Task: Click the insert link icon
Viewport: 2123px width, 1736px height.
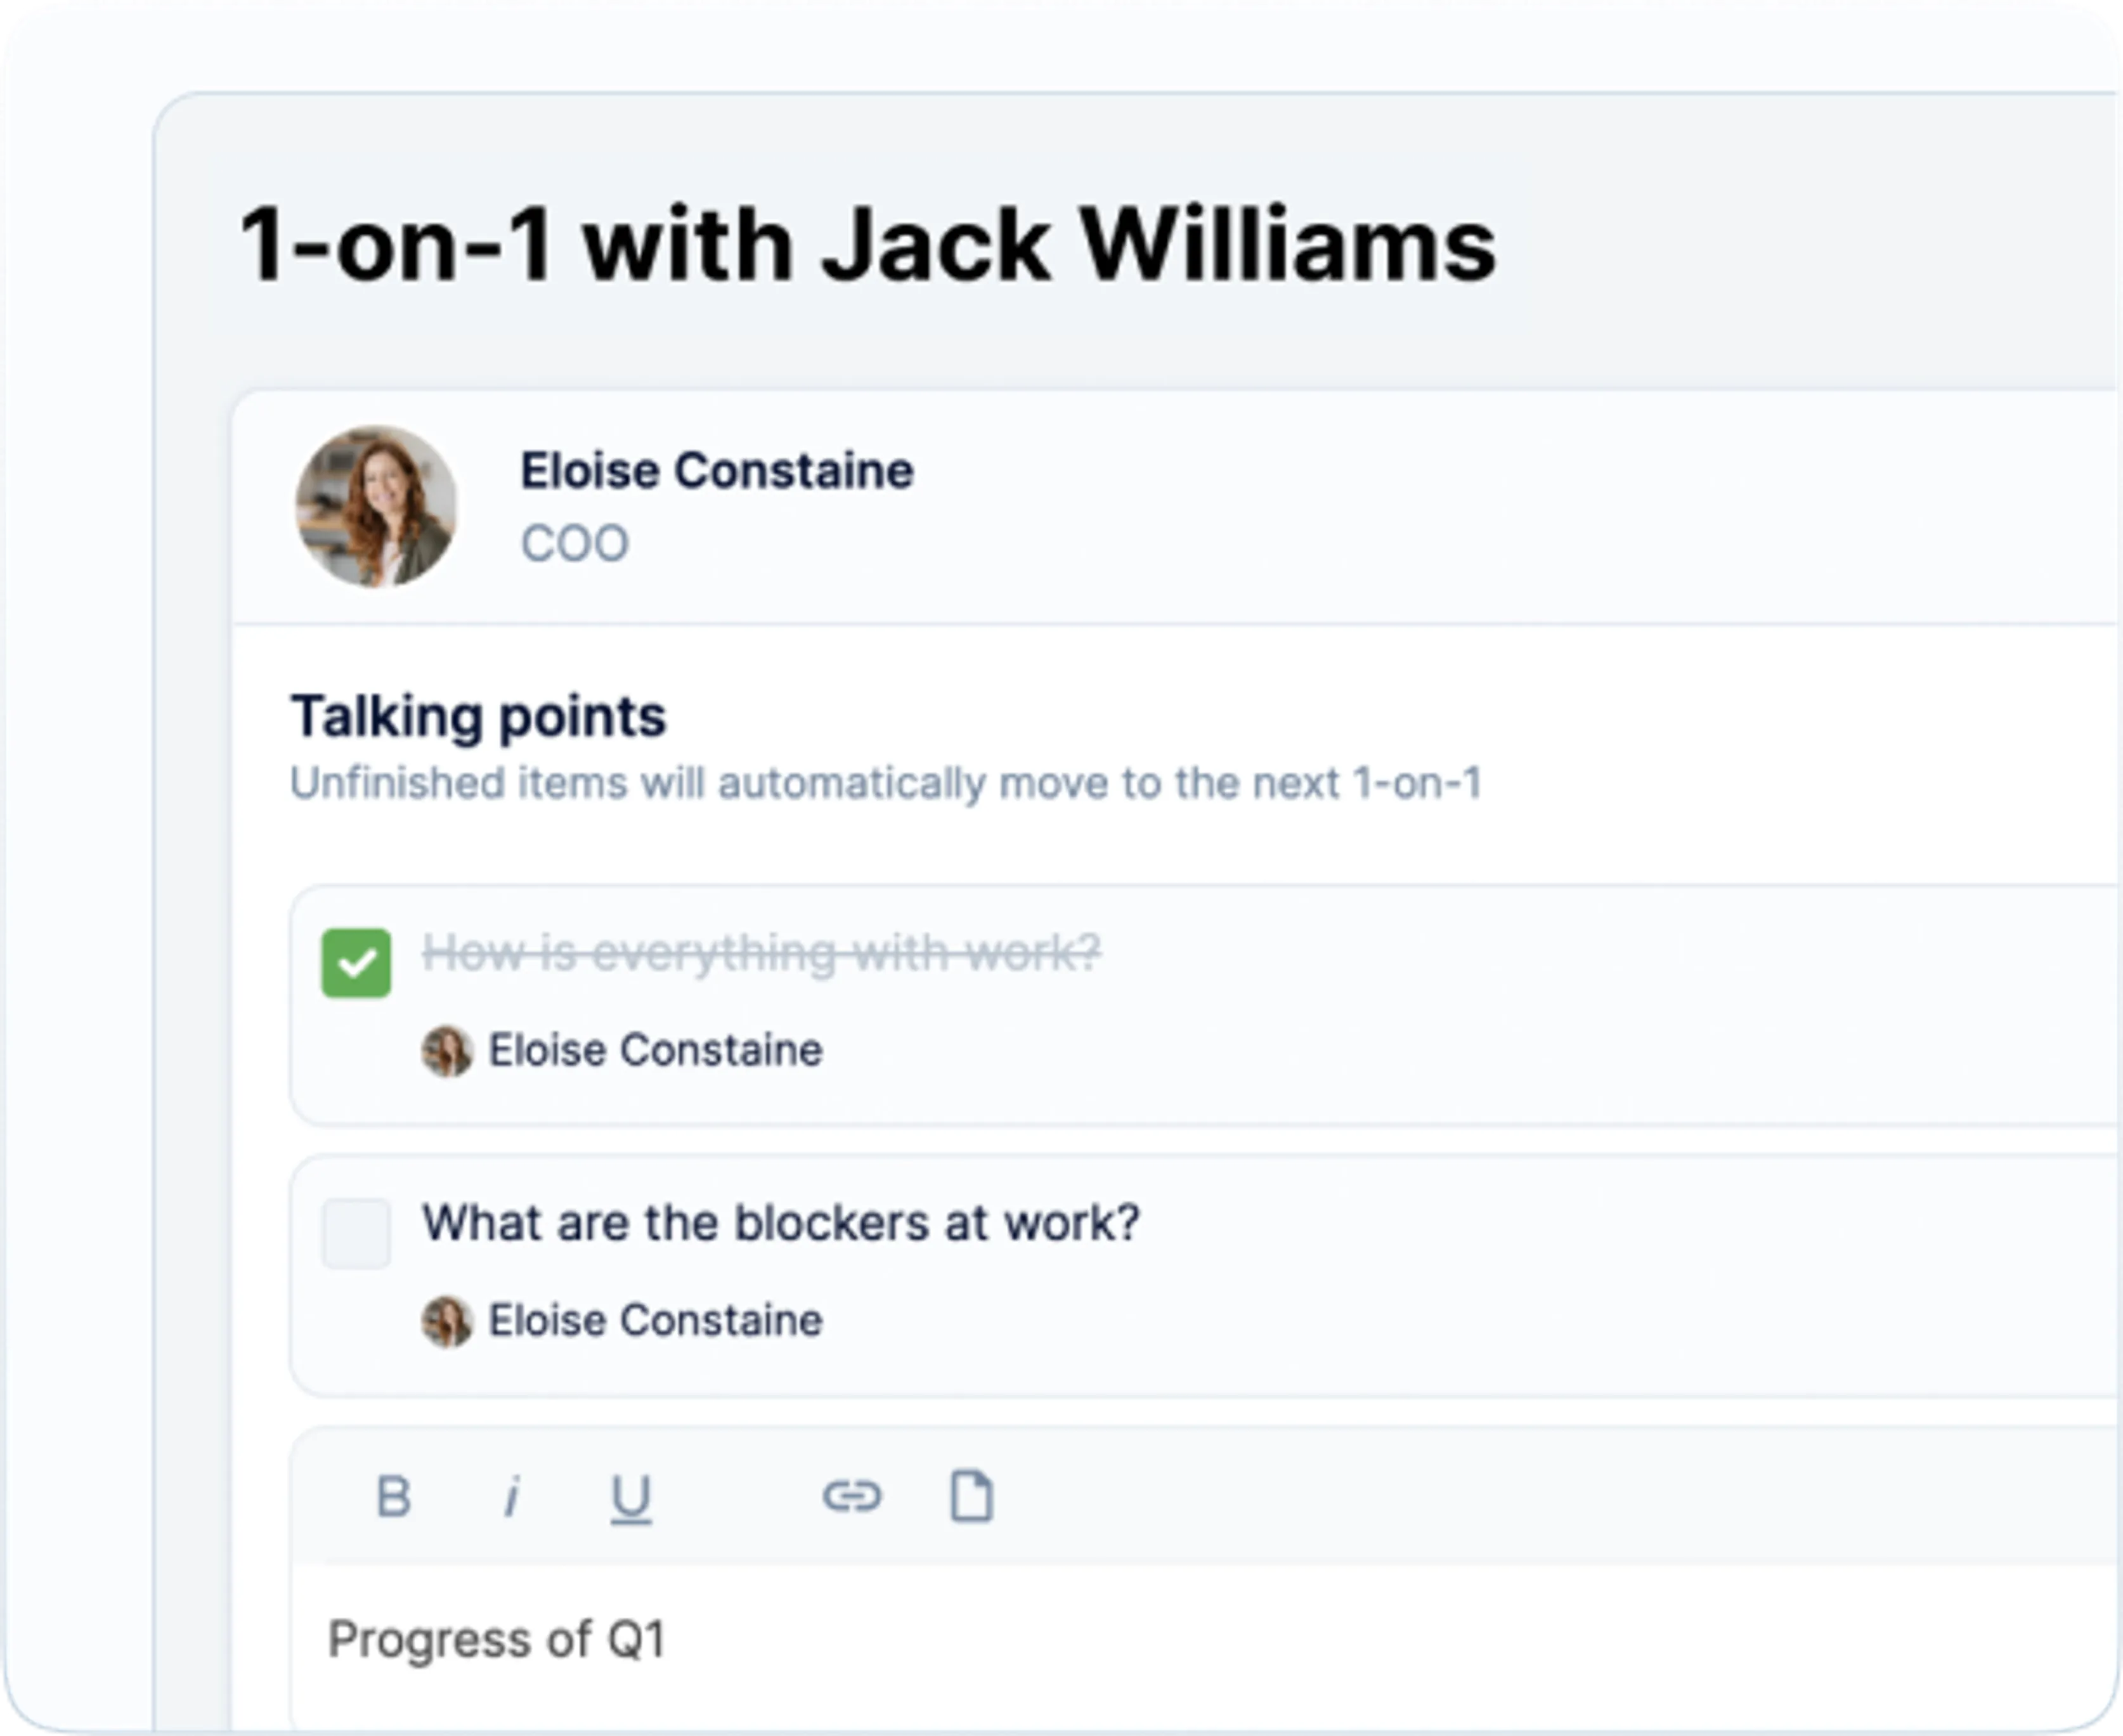Action: (851, 1497)
